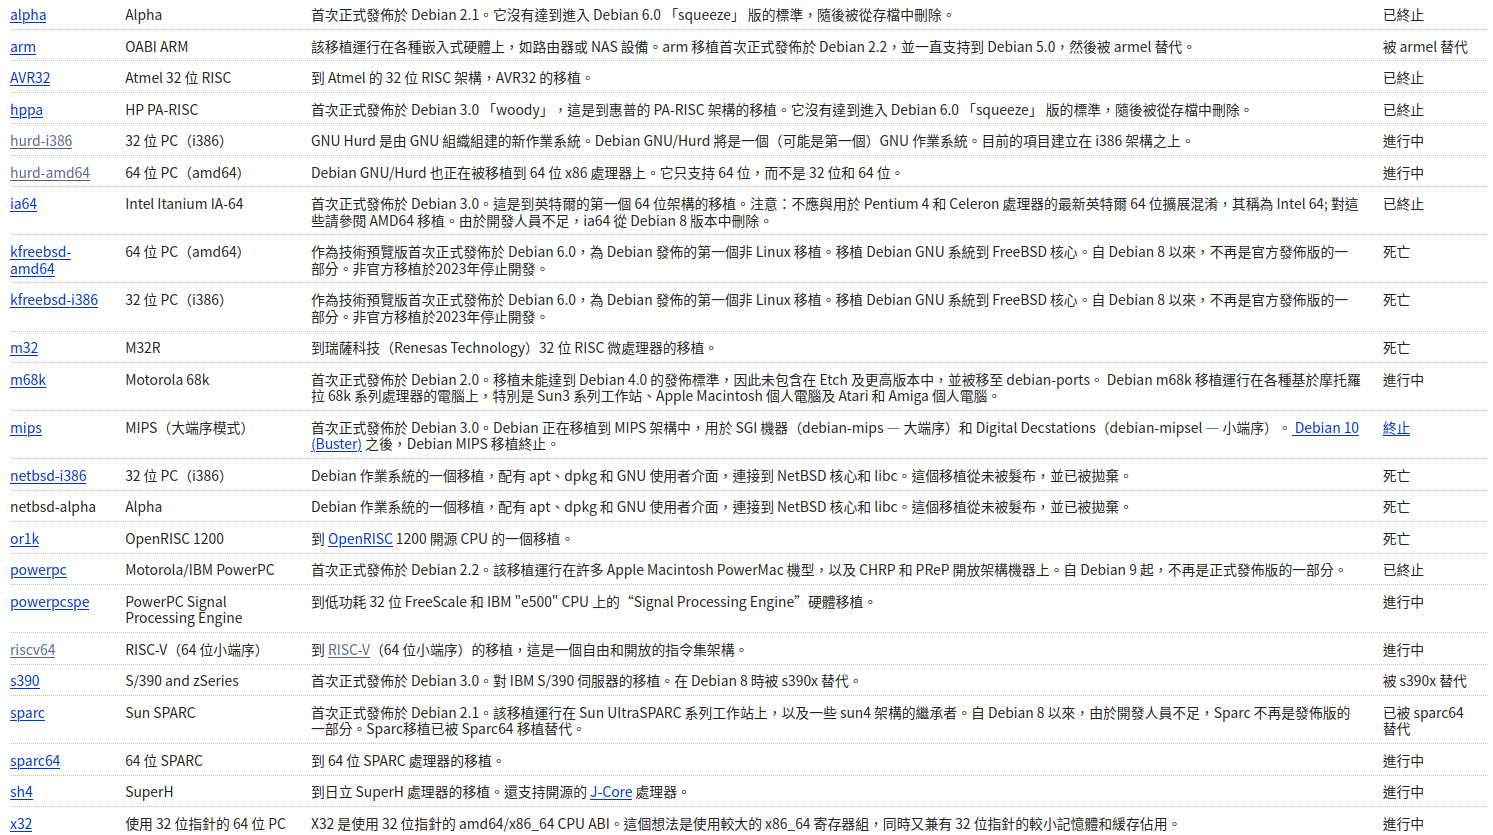Follow the Debian 10 (Buster) link
The width and height of the screenshot is (1493, 835).
1326,428
